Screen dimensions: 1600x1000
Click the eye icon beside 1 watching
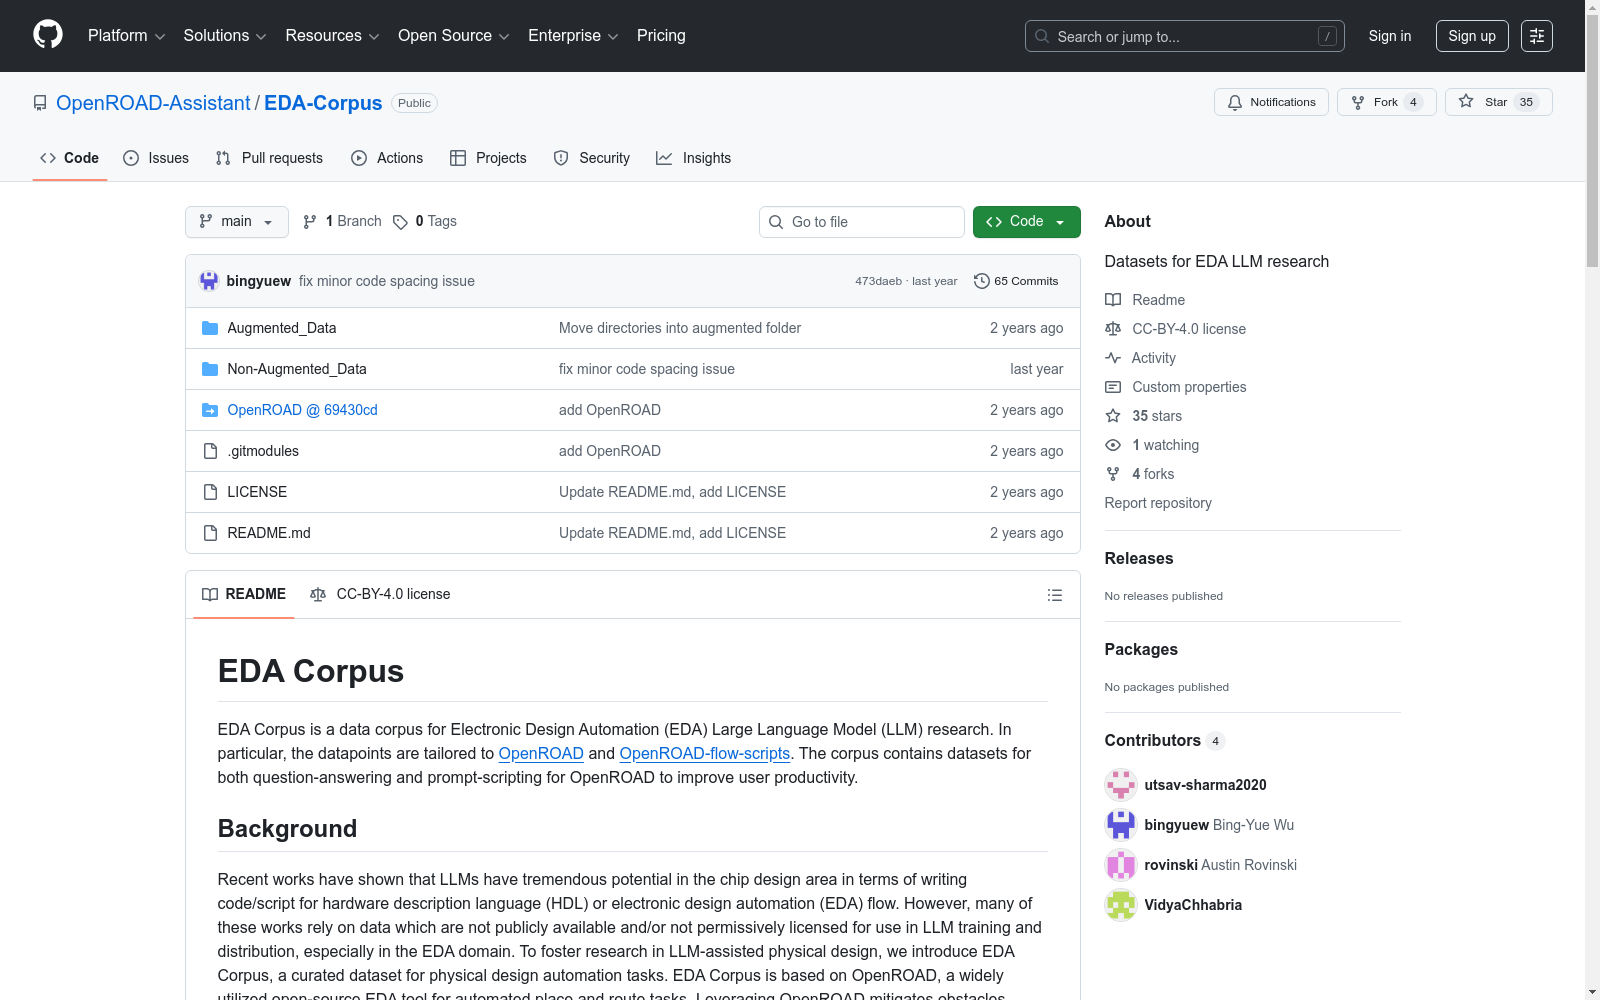pos(1113,445)
